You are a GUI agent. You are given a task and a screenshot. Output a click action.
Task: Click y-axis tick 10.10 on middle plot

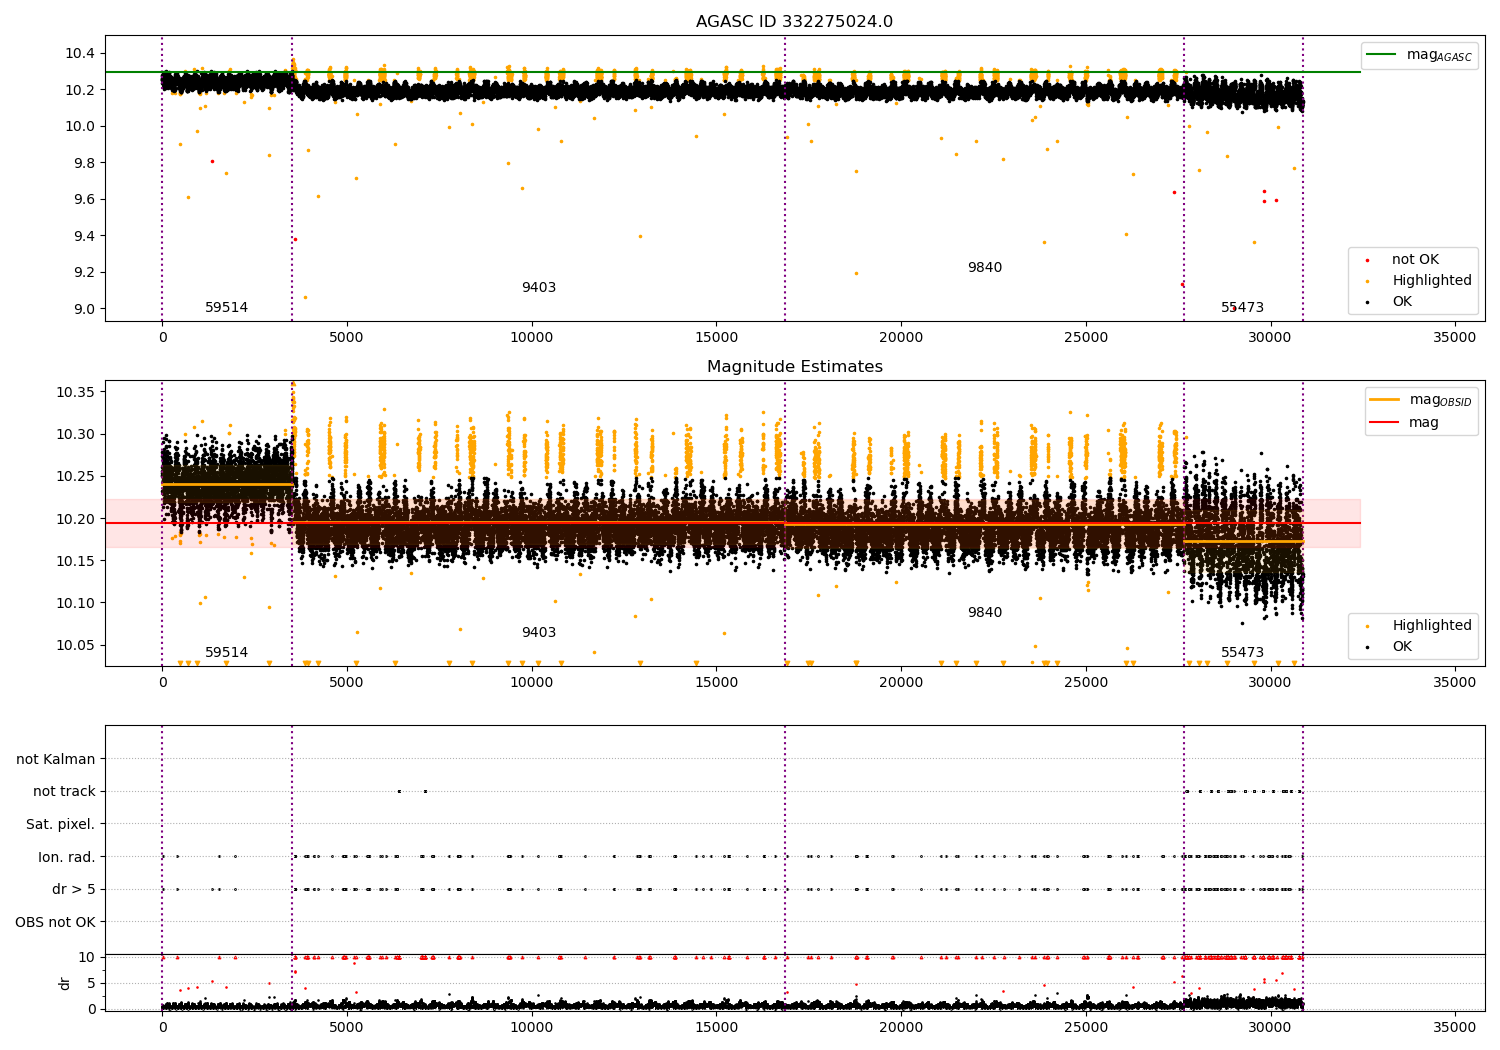(77, 603)
